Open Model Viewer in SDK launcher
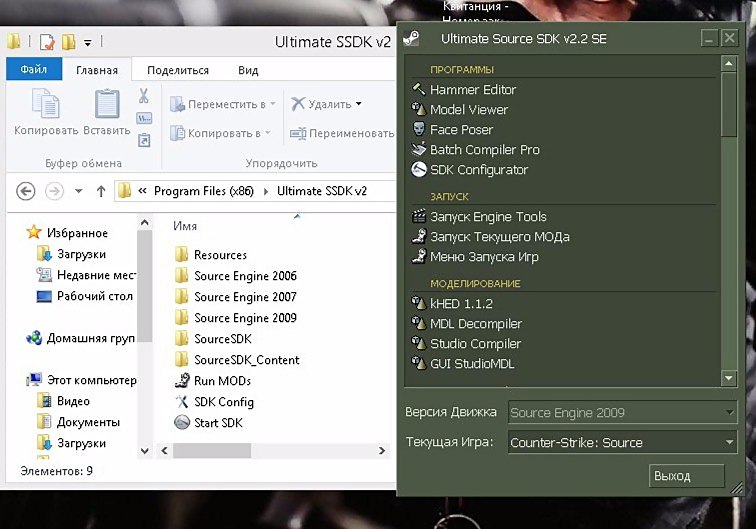Viewport: 756px width, 529px height. [459, 110]
